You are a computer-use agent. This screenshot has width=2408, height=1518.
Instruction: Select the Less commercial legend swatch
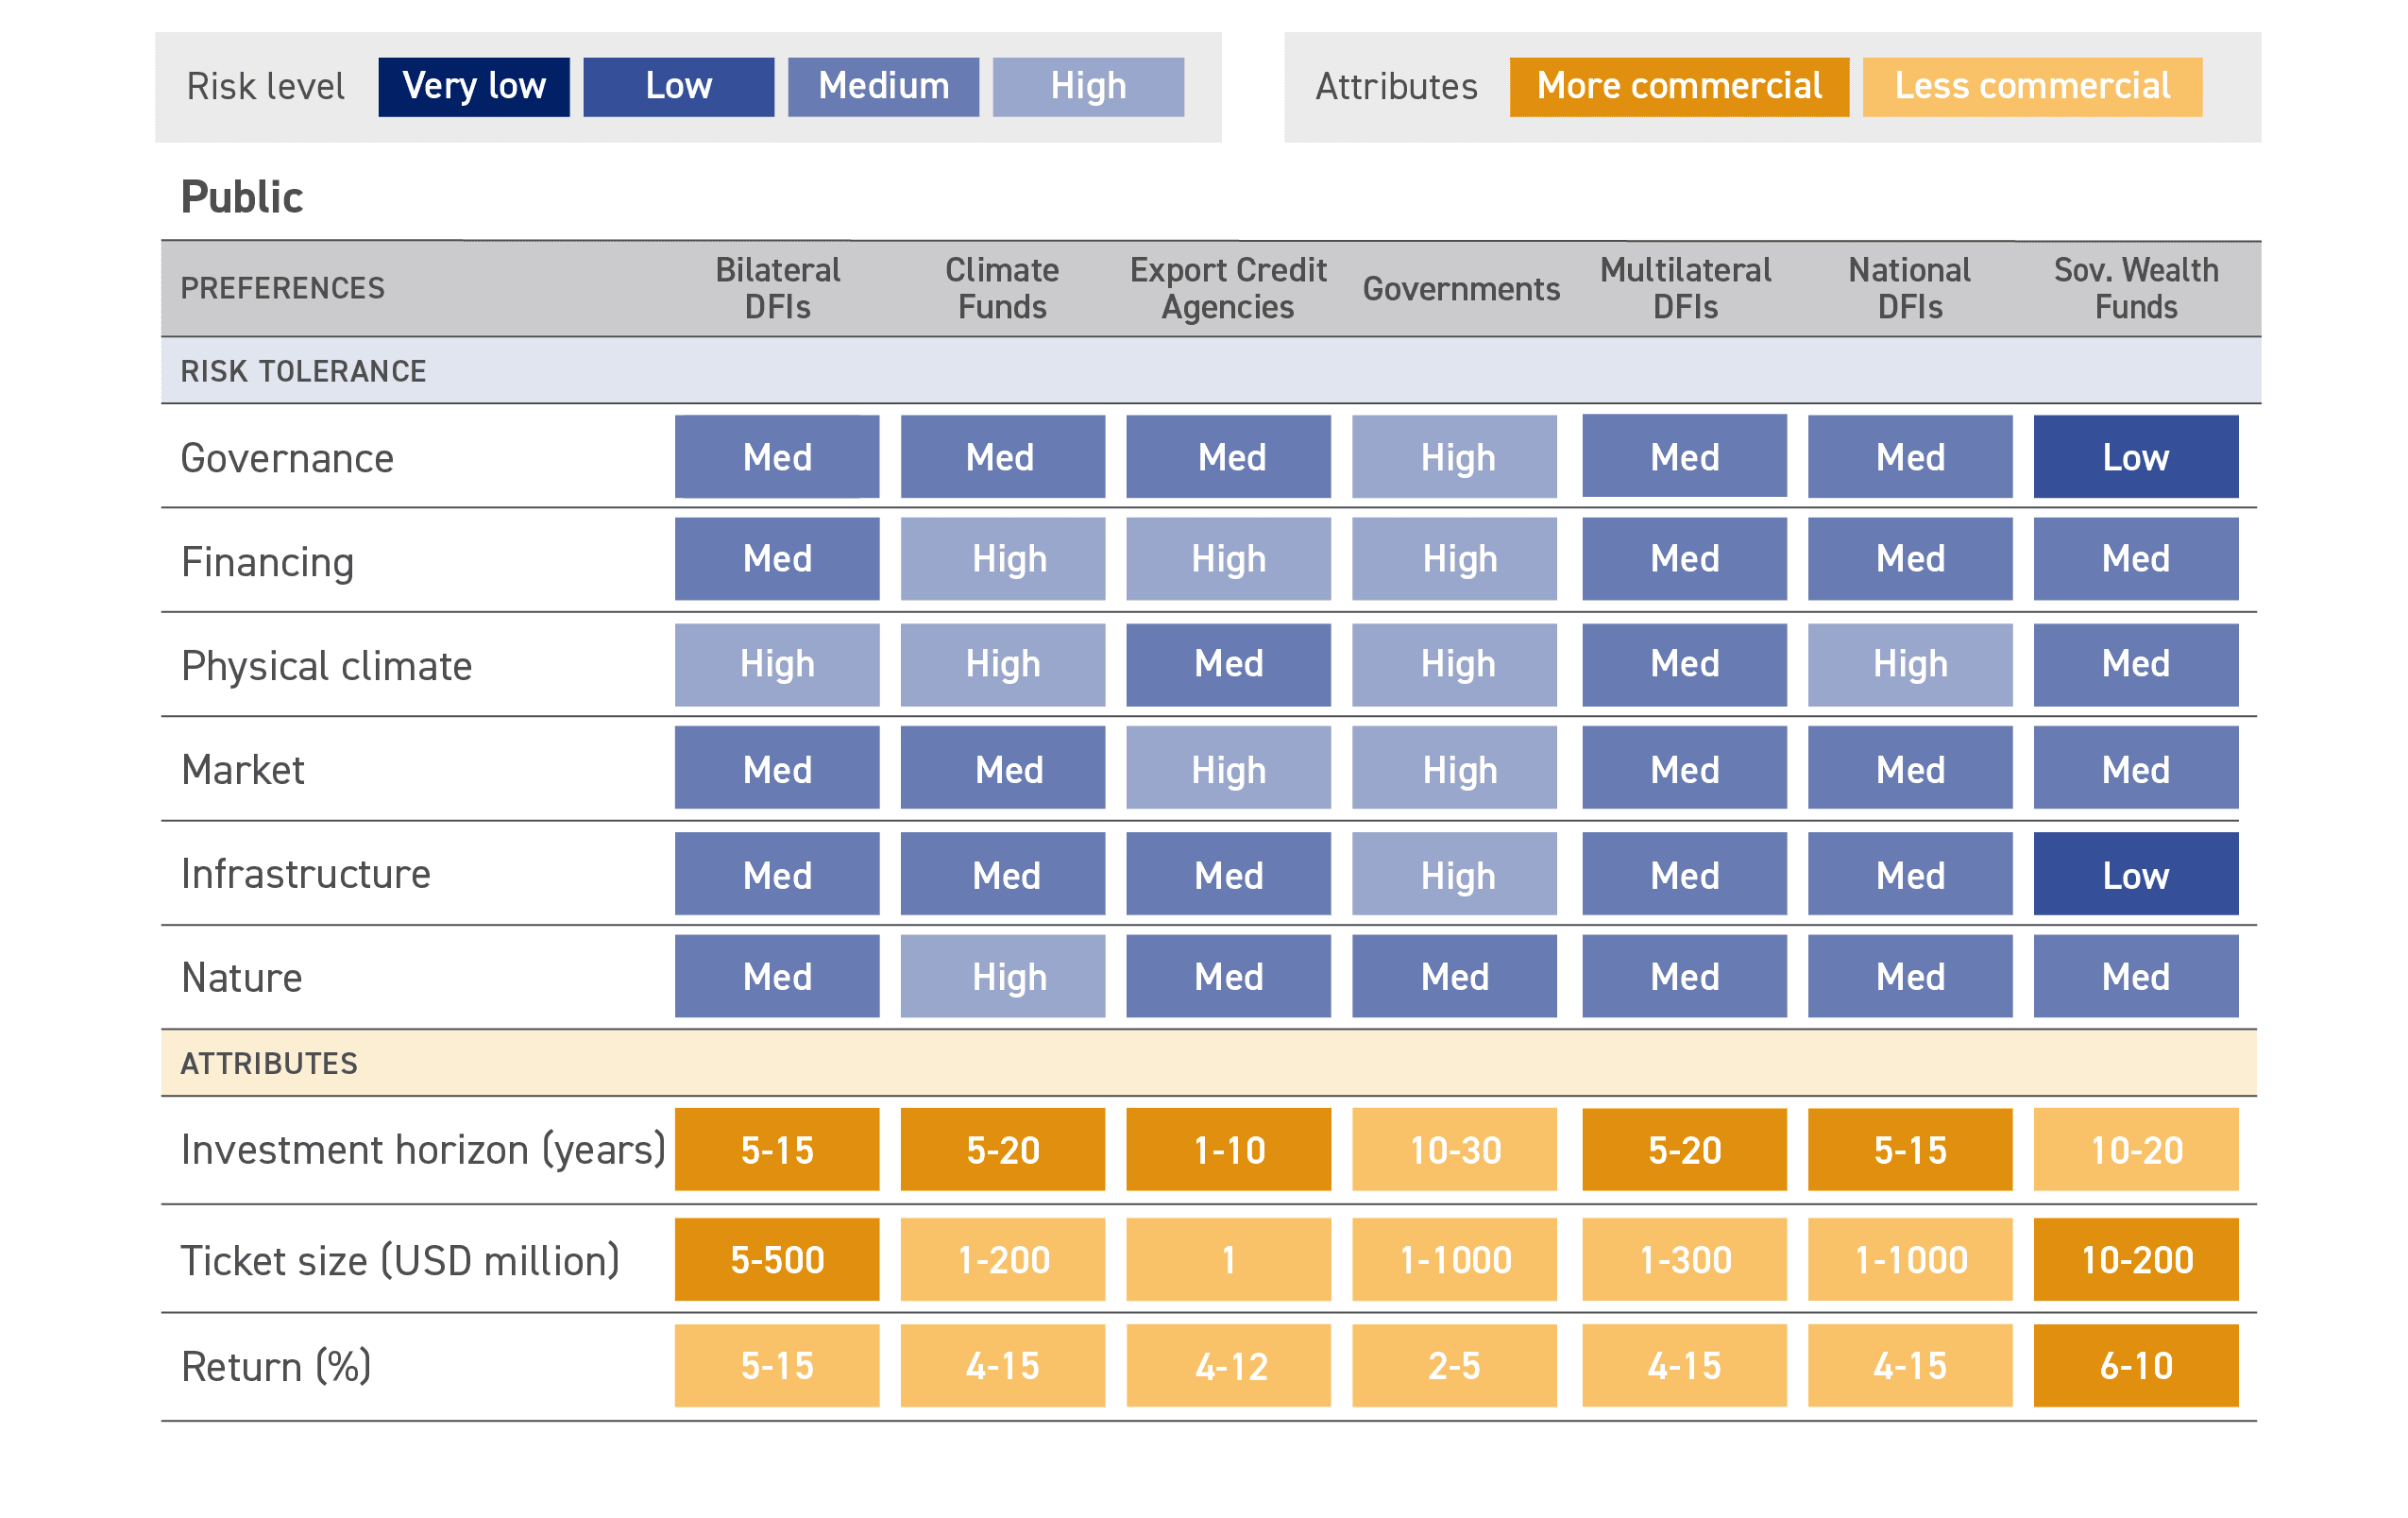click(2031, 87)
